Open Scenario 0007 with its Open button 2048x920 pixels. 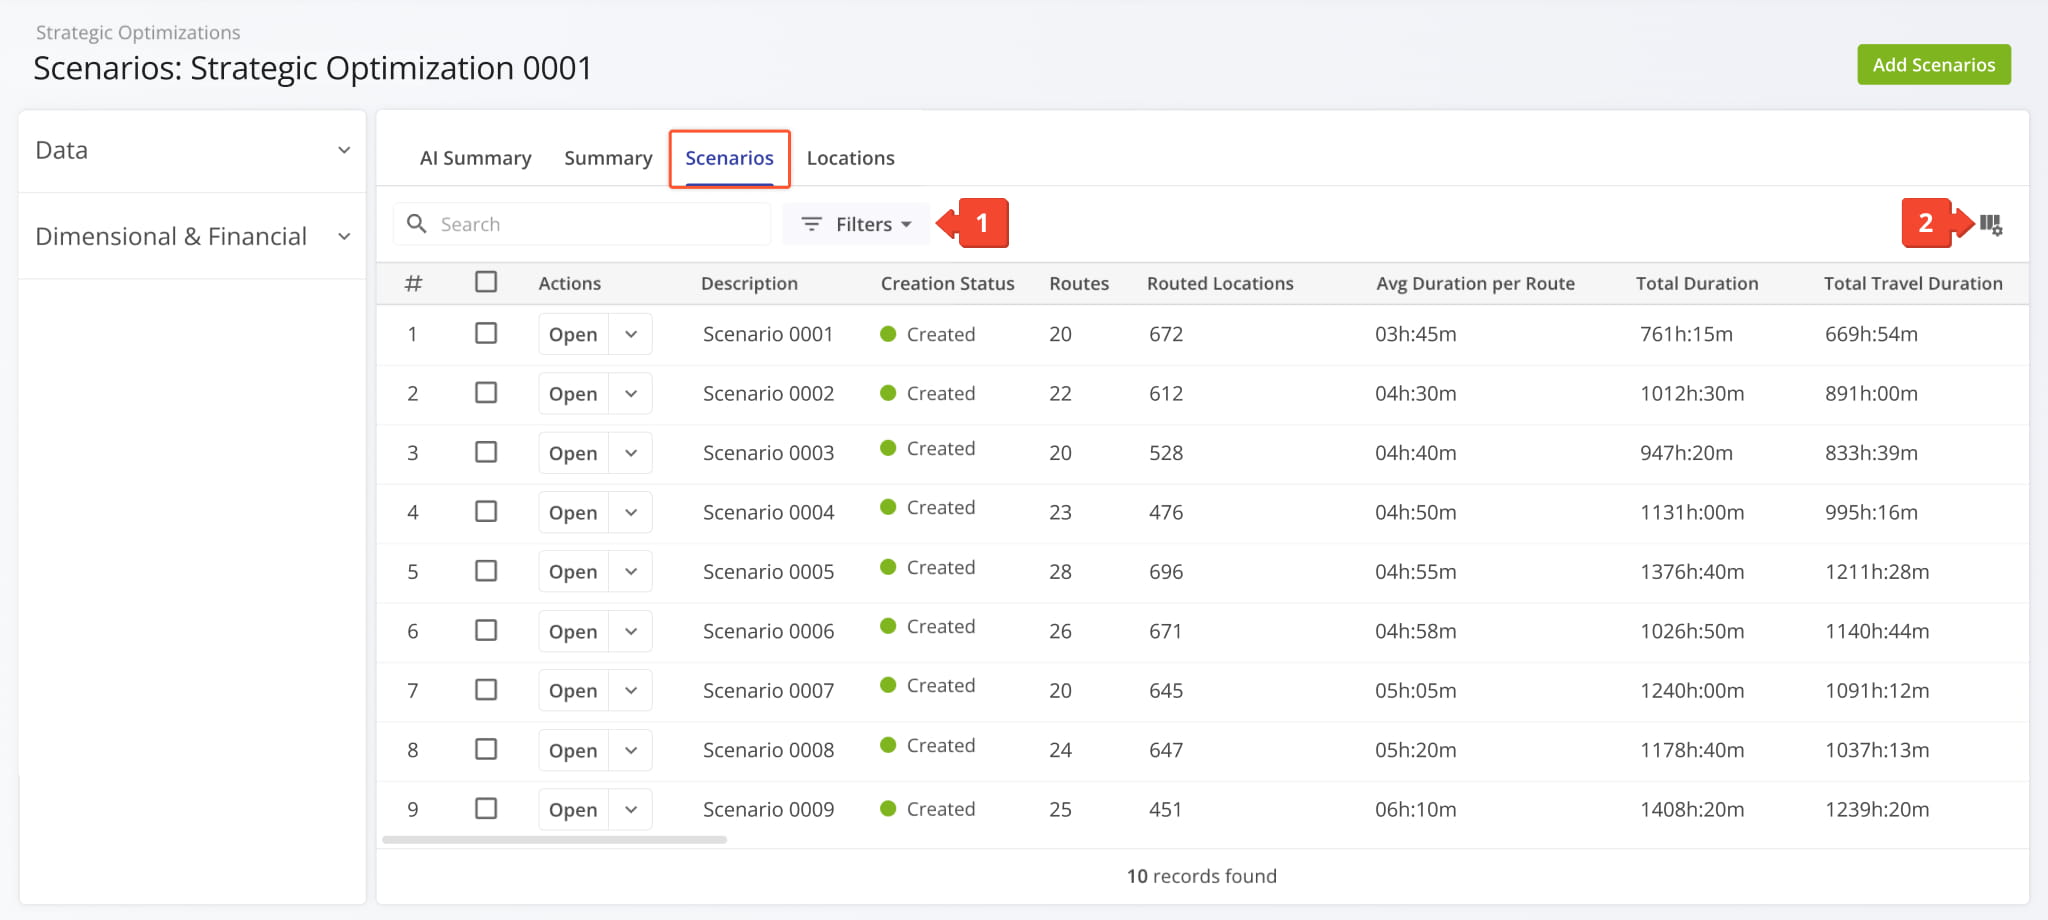(x=573, y=690)
